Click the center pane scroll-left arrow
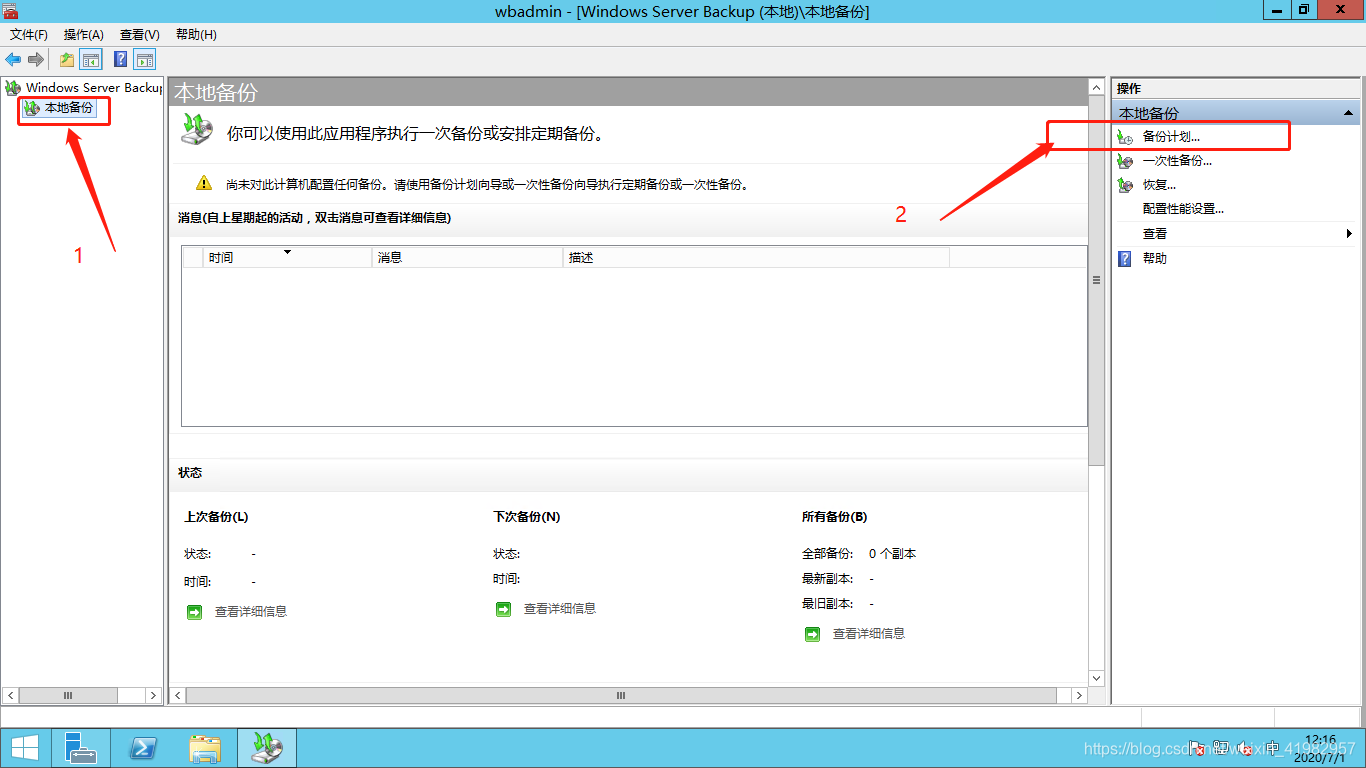1366x768 pixels. [x=178, y=695]
